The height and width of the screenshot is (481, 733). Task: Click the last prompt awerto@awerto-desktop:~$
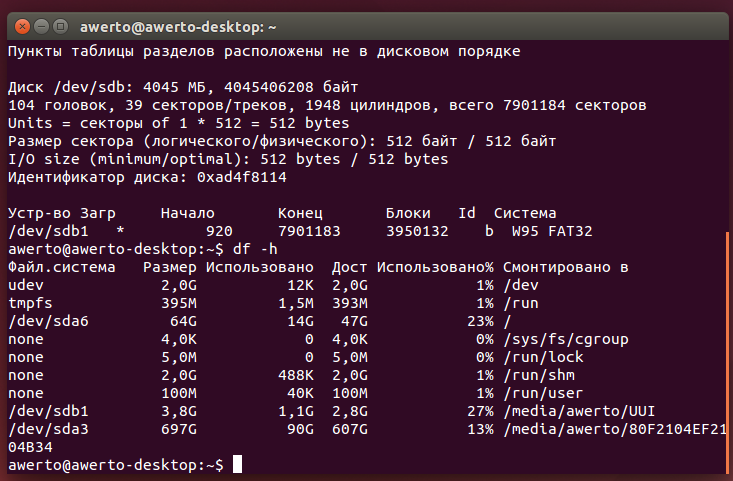point(116,465)
